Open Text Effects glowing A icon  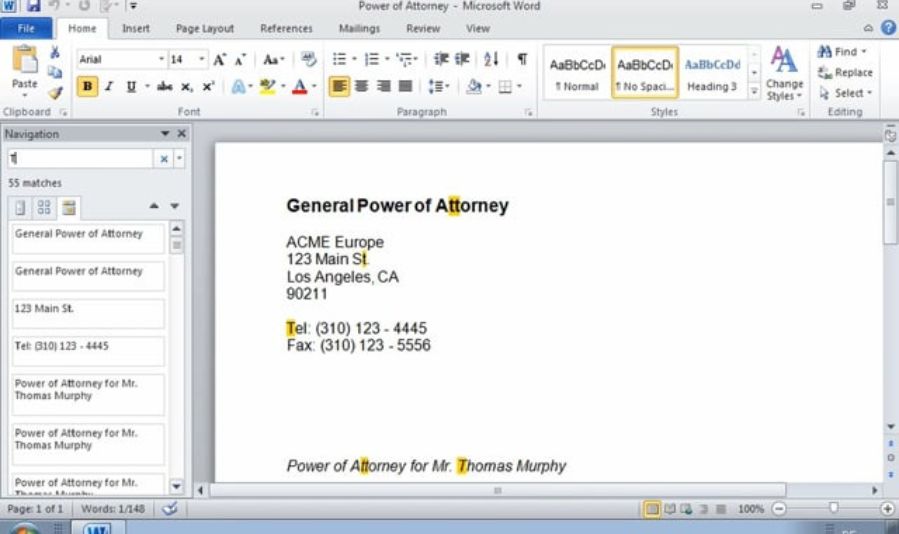[238, 87]
